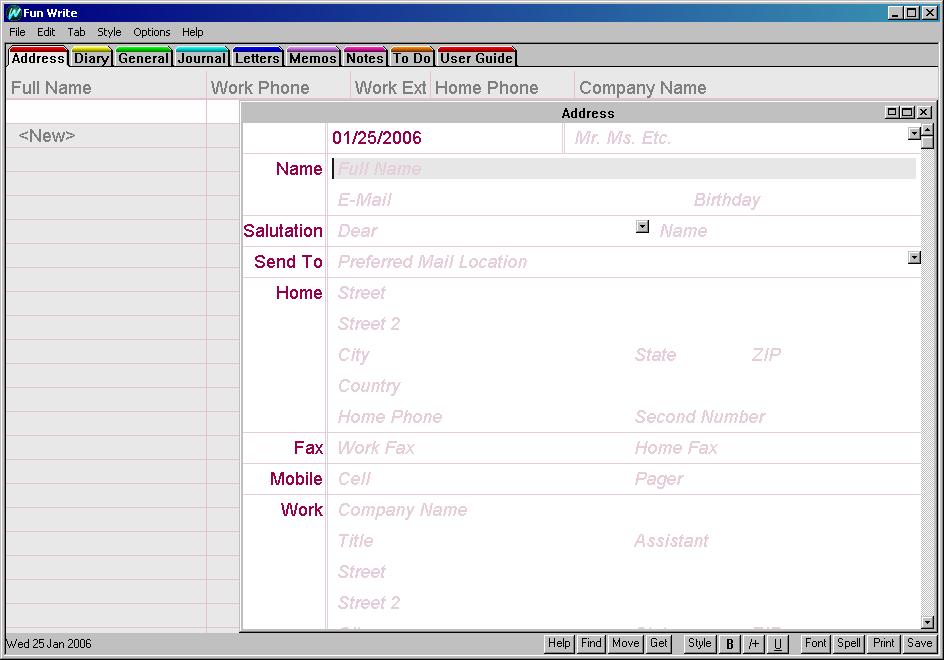Open the Style menu in the menu bar
Screen dimensions: 944x660
coord(109,32)
